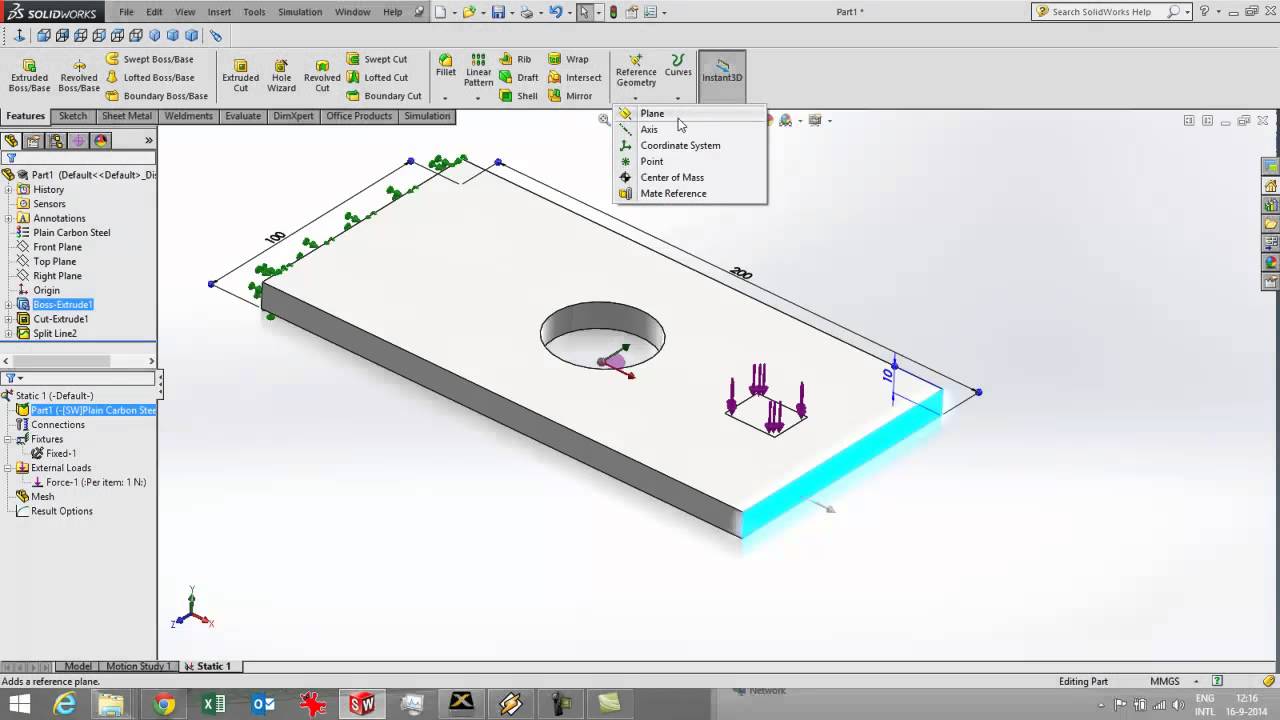The image size is (1280, 720).
Task: Click the Fillet tool
Action: coord(446,65)
